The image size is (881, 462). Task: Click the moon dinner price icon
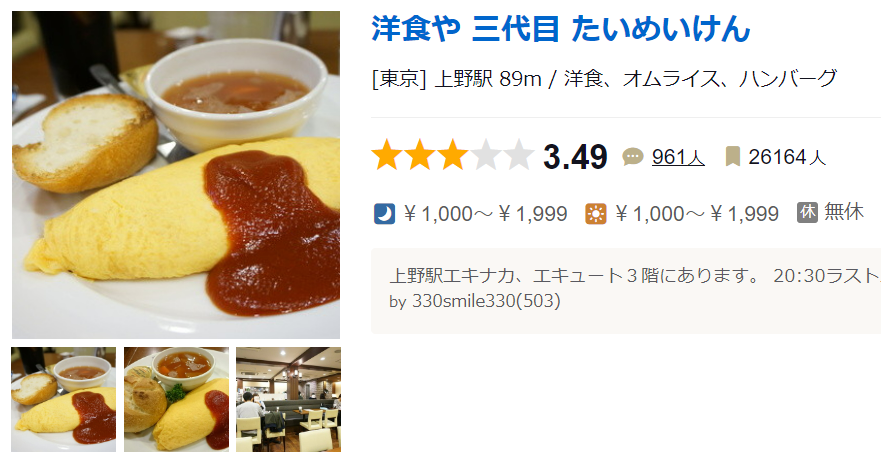point(384,214)
